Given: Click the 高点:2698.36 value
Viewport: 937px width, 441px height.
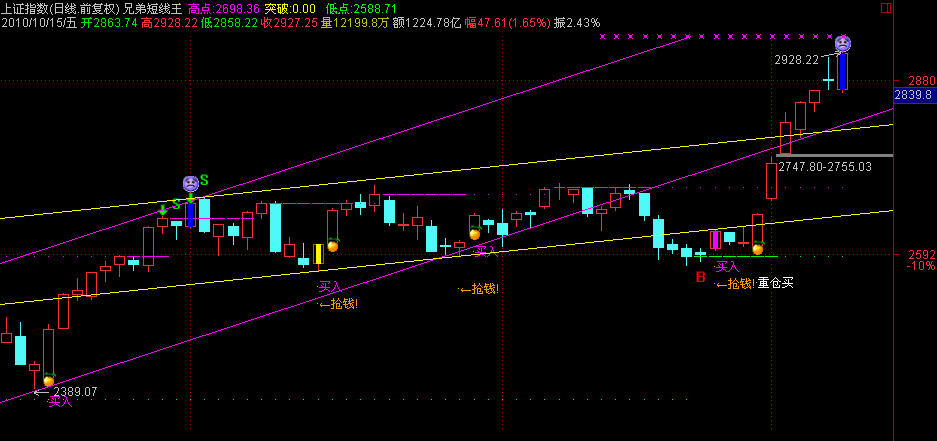Looking at the screenshot, I should 223,9.
